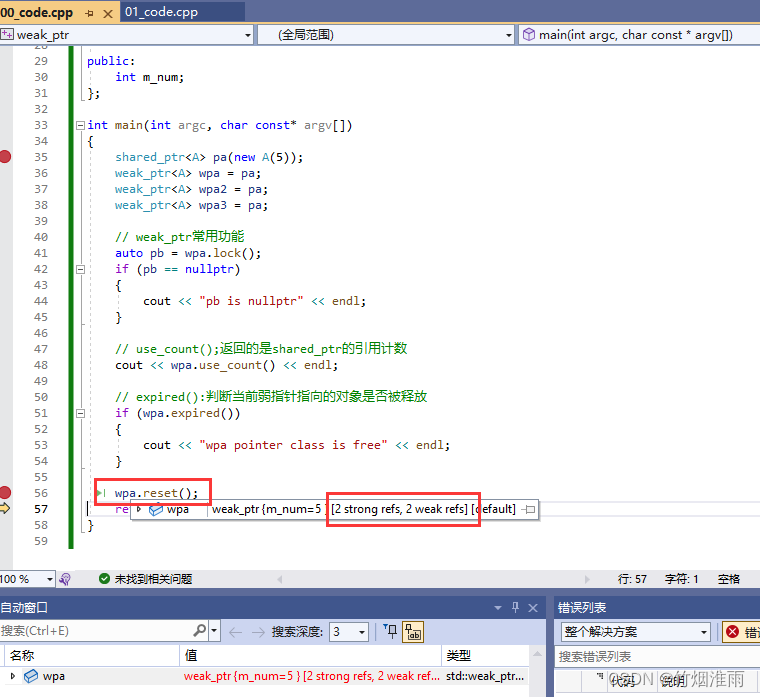
Task: Focus the 搜索(Ctrl+E) search box
Action: coord(96,631)
